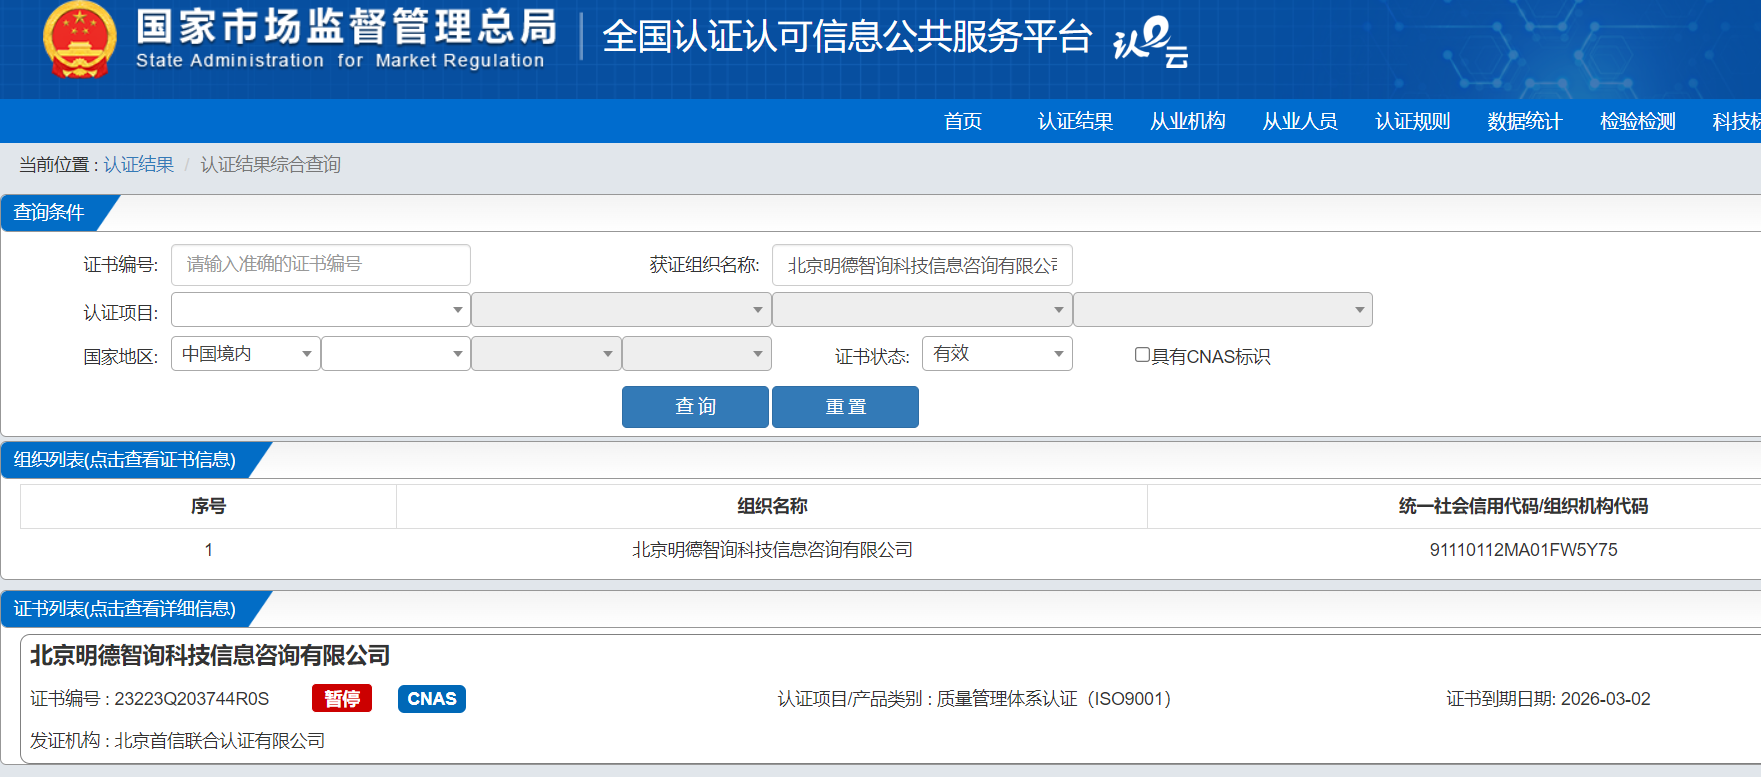1761x777 pixels.
Task: Click the 查询 search button
Action: click(x=695, y=407)
